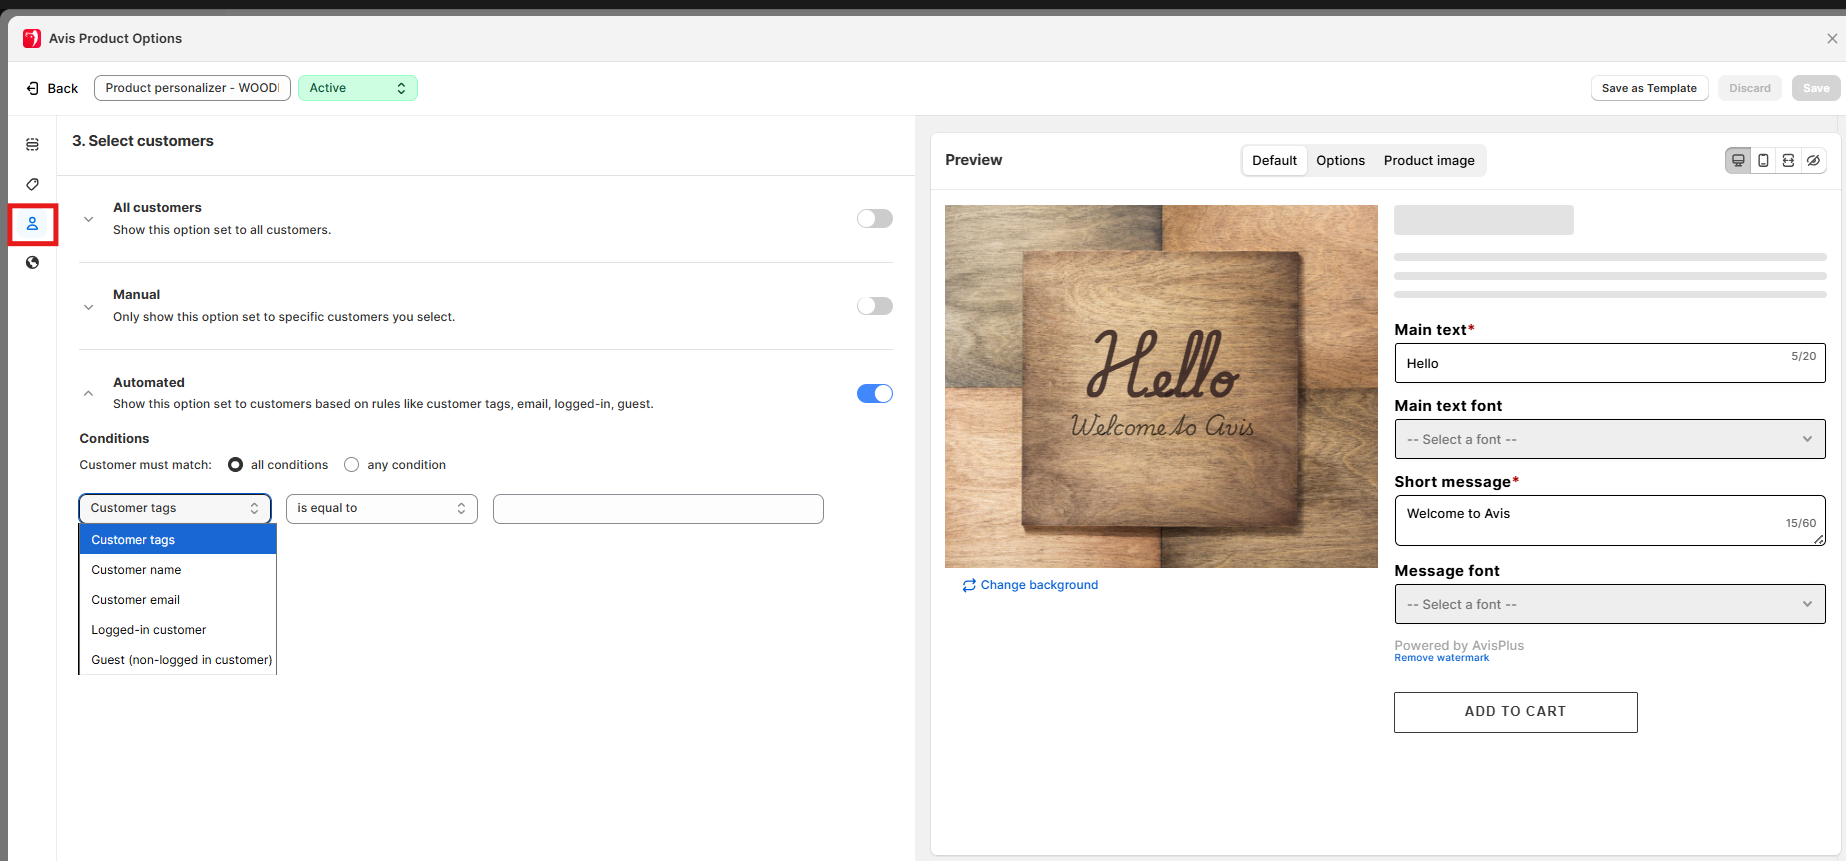Disable the Automated rules toggle
The image size is (1846, 861).
(x=874, y=394)
